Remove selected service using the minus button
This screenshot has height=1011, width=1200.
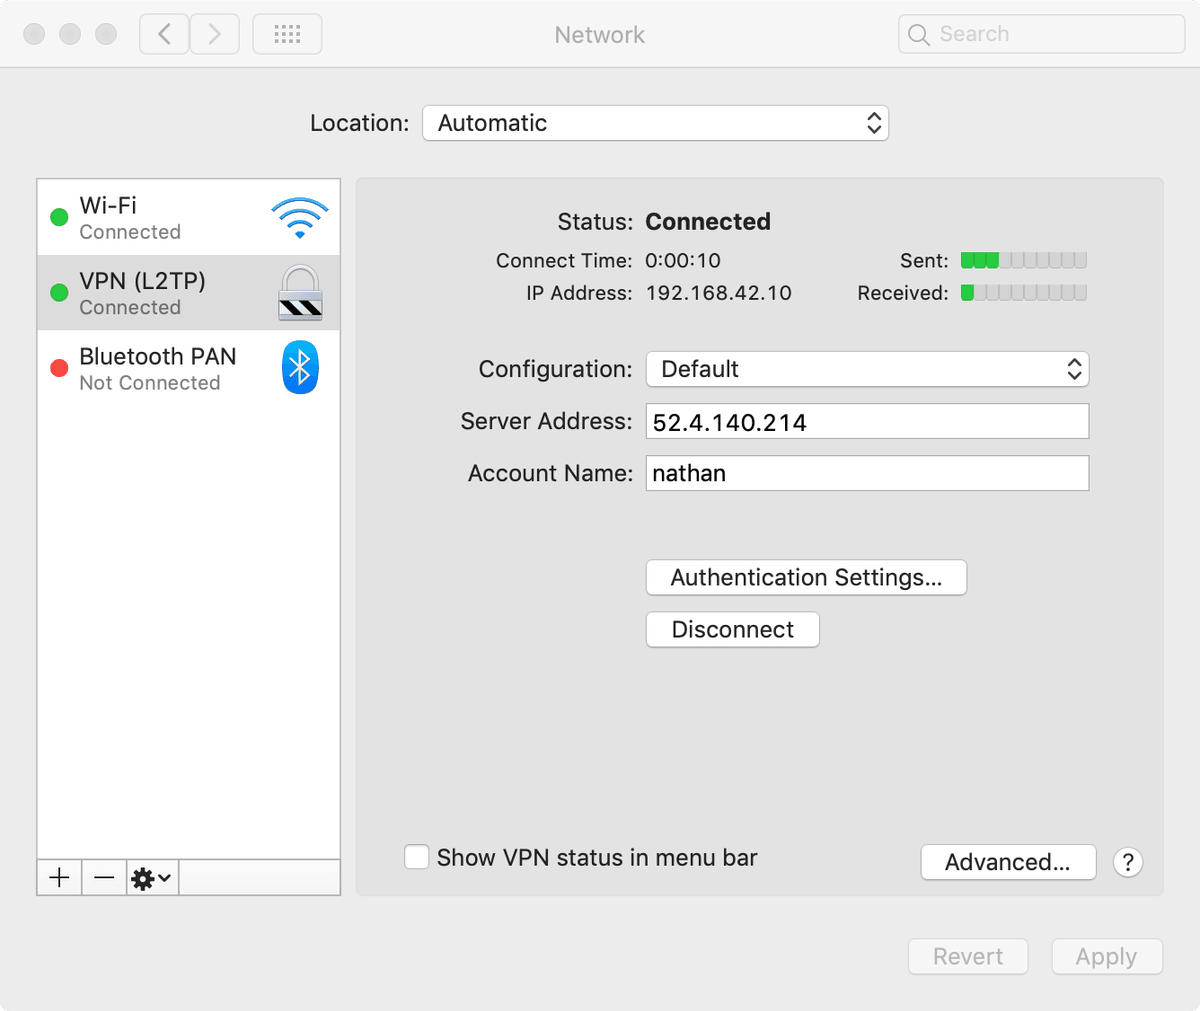point(103,877)
